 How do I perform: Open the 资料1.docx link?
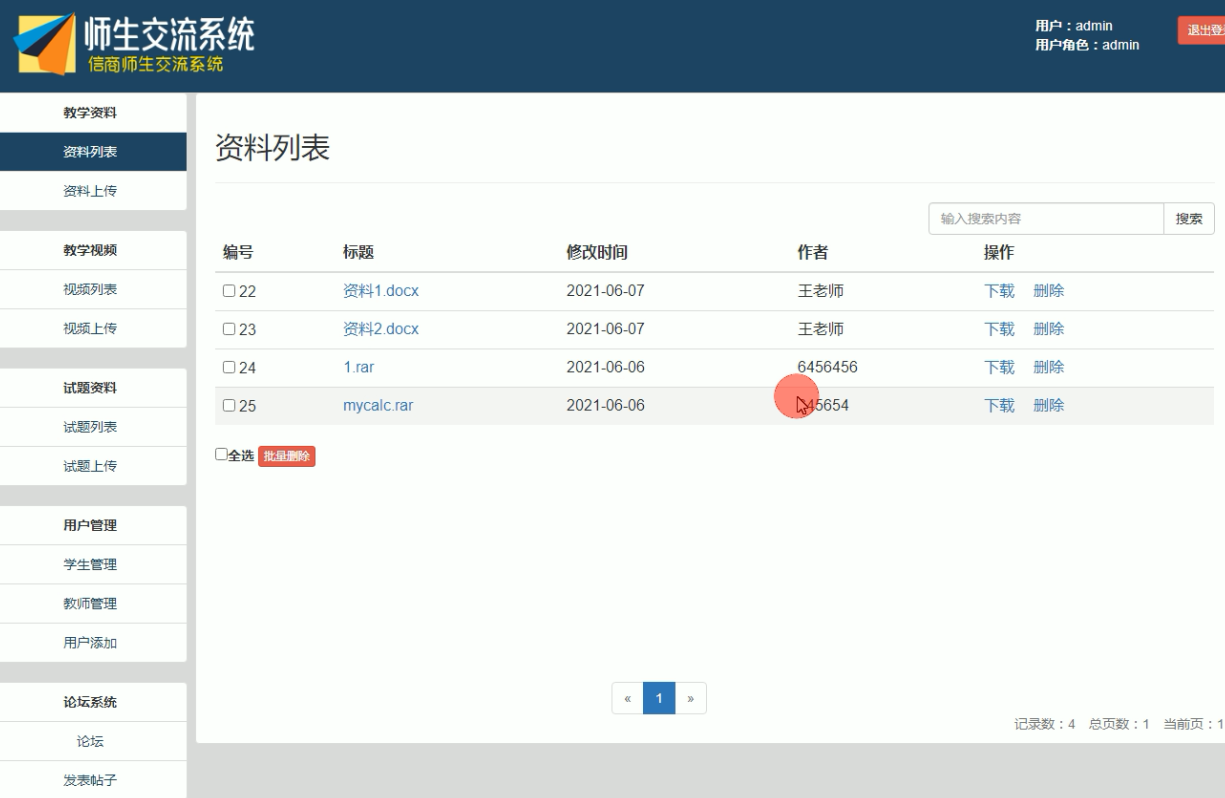[381, 291]
